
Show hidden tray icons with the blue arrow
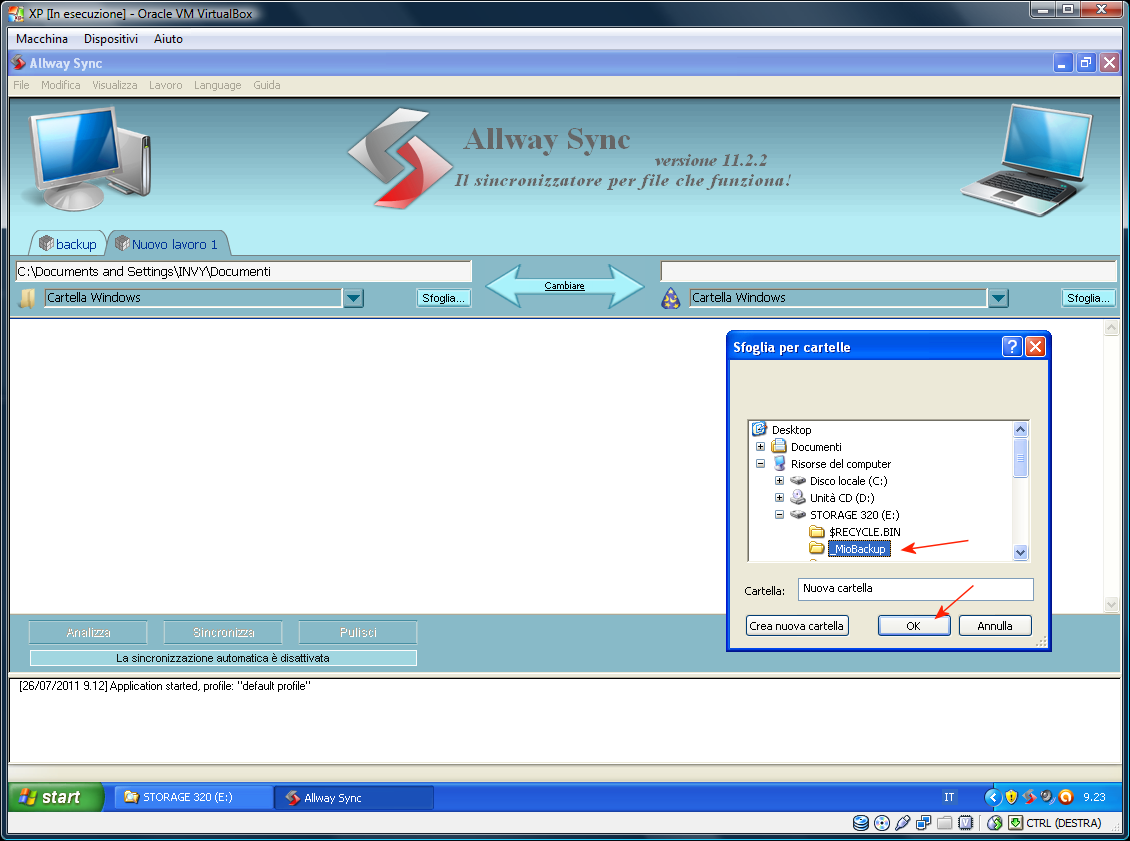[x=992, y=797]
